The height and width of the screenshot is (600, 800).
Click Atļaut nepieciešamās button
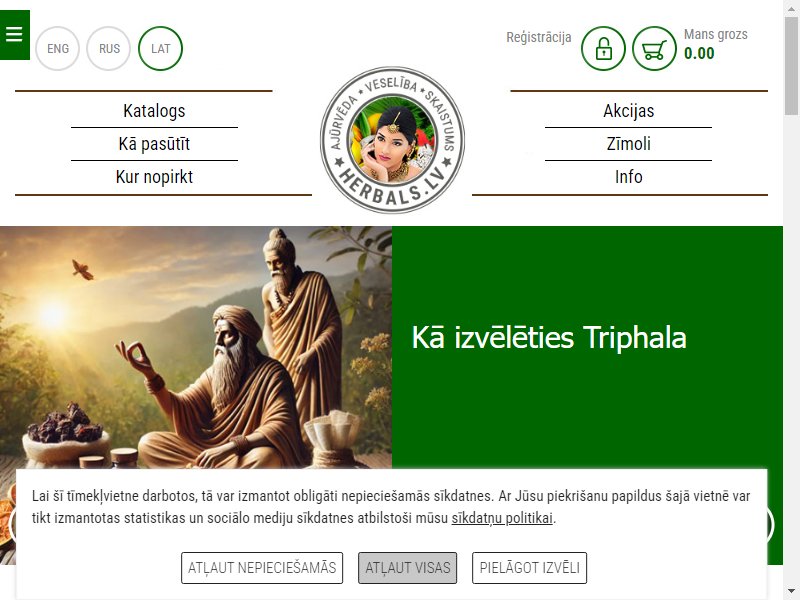pyautogui.click(x=262, y=567)
